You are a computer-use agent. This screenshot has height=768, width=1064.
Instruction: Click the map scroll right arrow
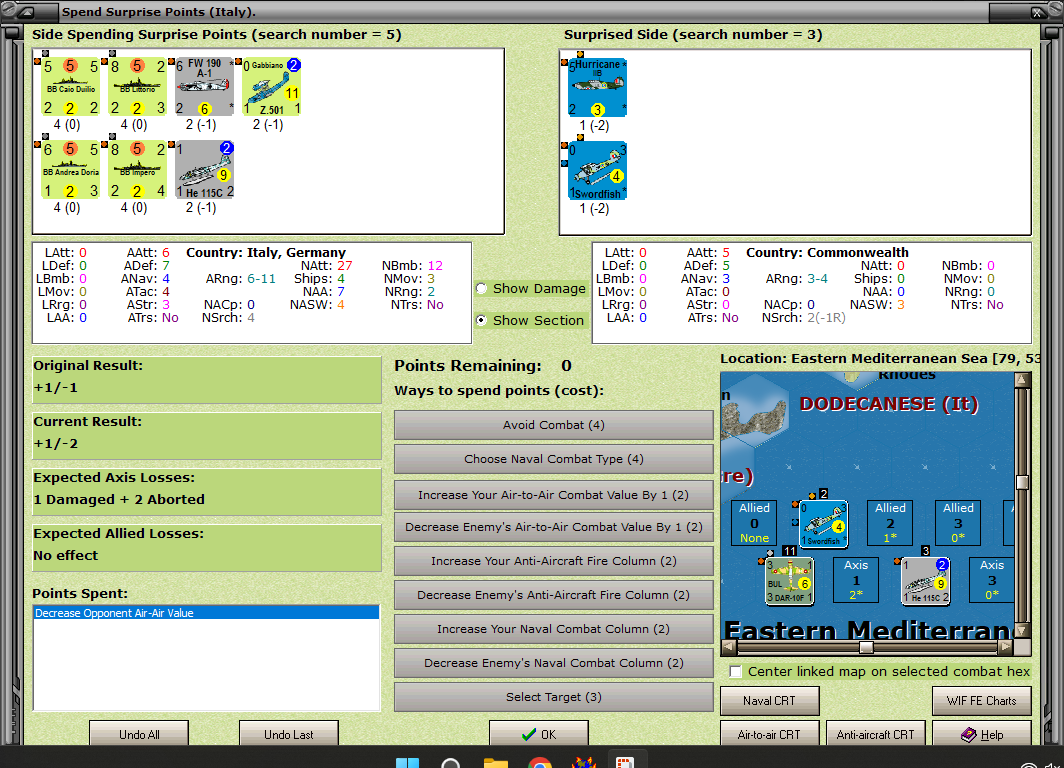pyautogui.click(x=1006, y=647)
